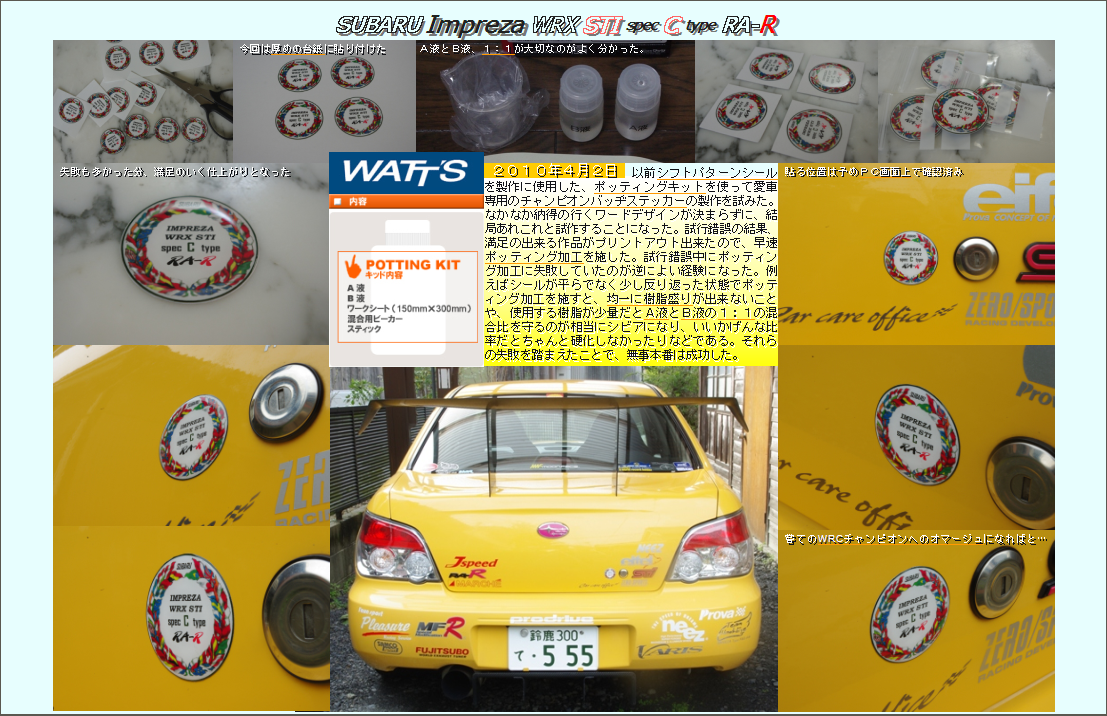Click the red Jspeed sticker on the bumper

tap(470, 564)
